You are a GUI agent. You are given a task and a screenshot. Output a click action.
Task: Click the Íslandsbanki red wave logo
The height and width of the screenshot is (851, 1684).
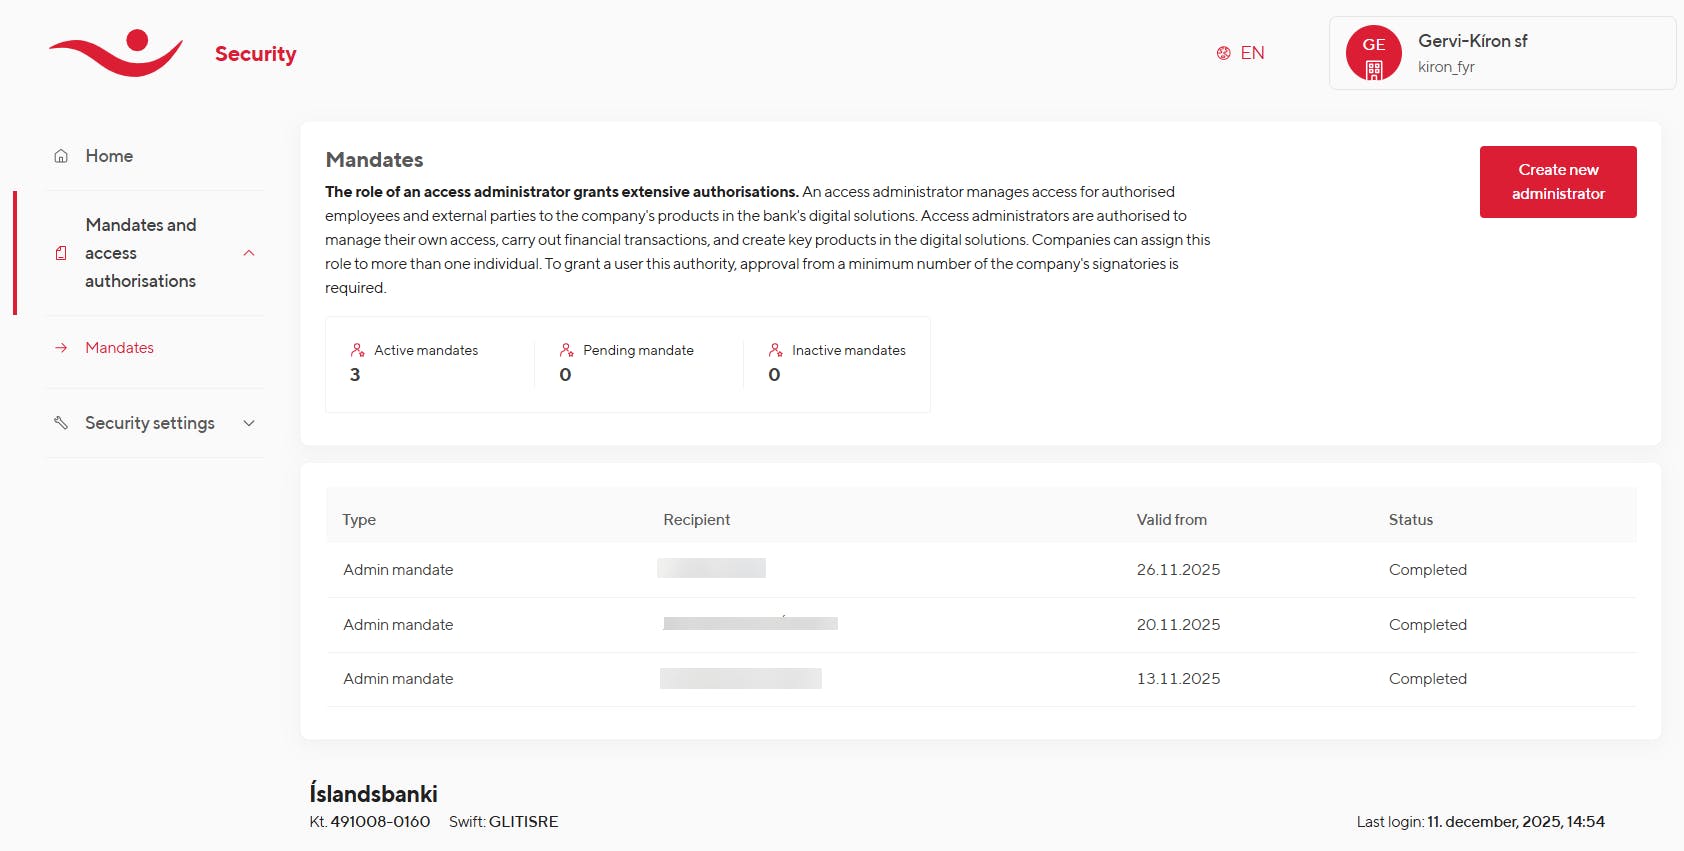coord(116,53)
